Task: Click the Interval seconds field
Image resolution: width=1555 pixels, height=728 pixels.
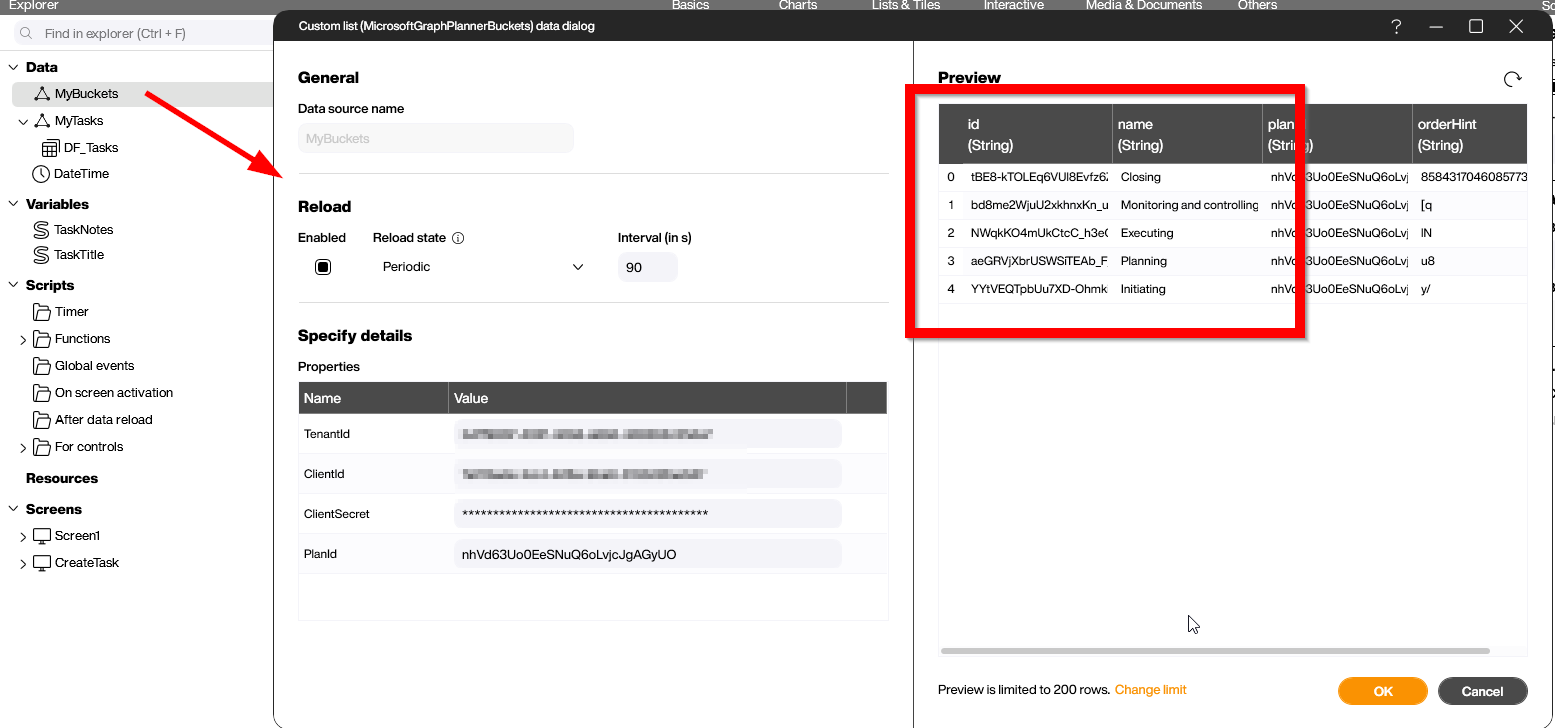Action: (x=647, y=267)
